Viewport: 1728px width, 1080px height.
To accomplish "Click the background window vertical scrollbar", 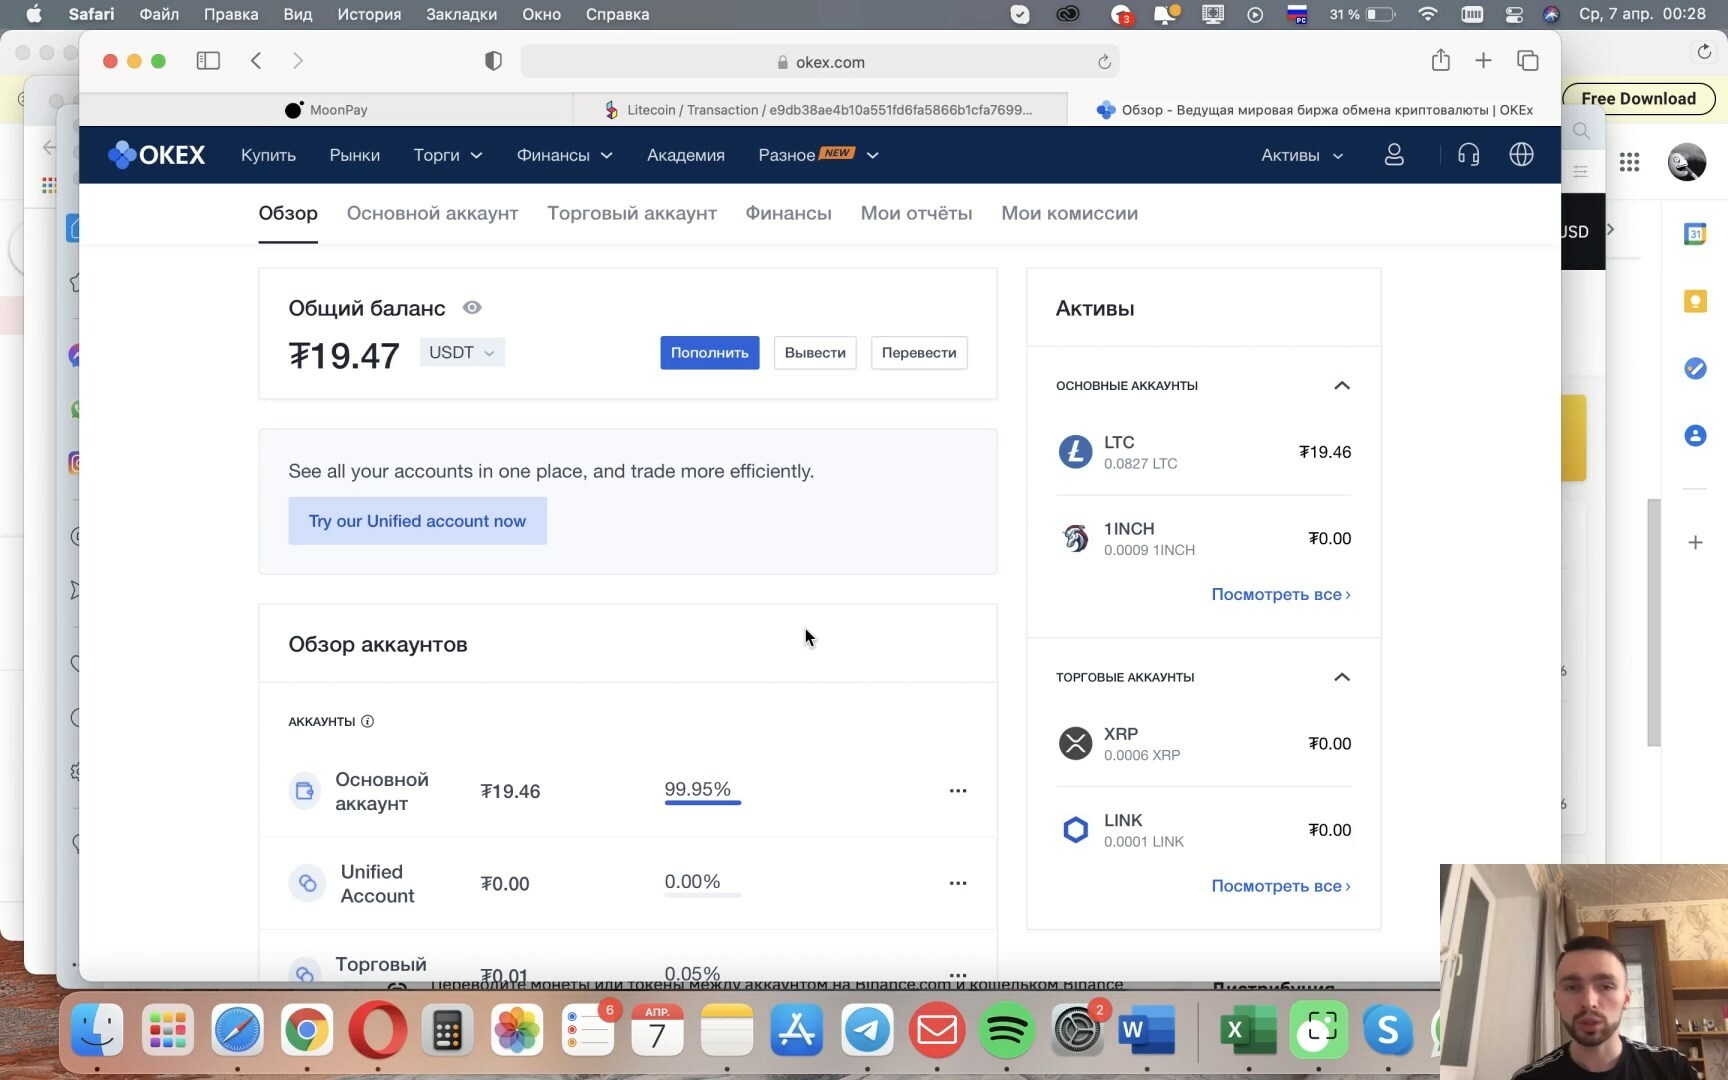I will point(1653,622).
